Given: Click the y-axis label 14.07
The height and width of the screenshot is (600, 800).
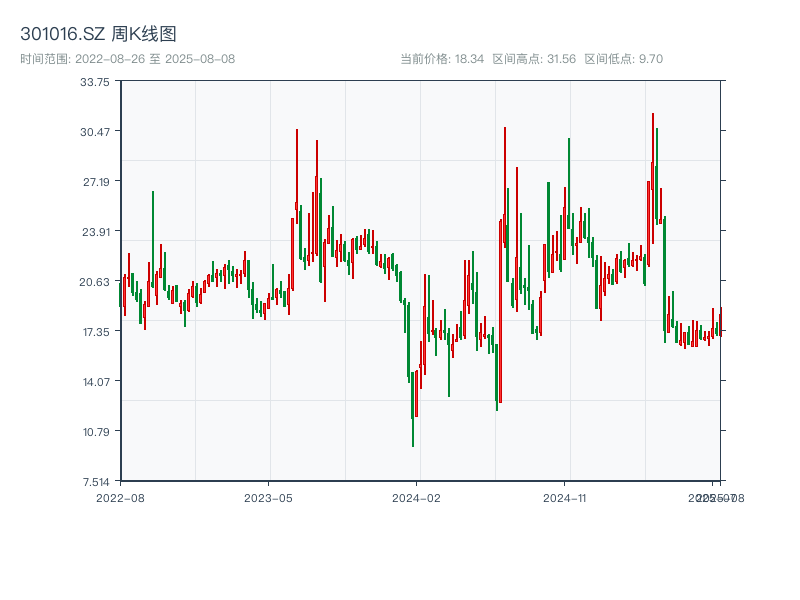Looking at the screenshot, I should click(96, 382).
